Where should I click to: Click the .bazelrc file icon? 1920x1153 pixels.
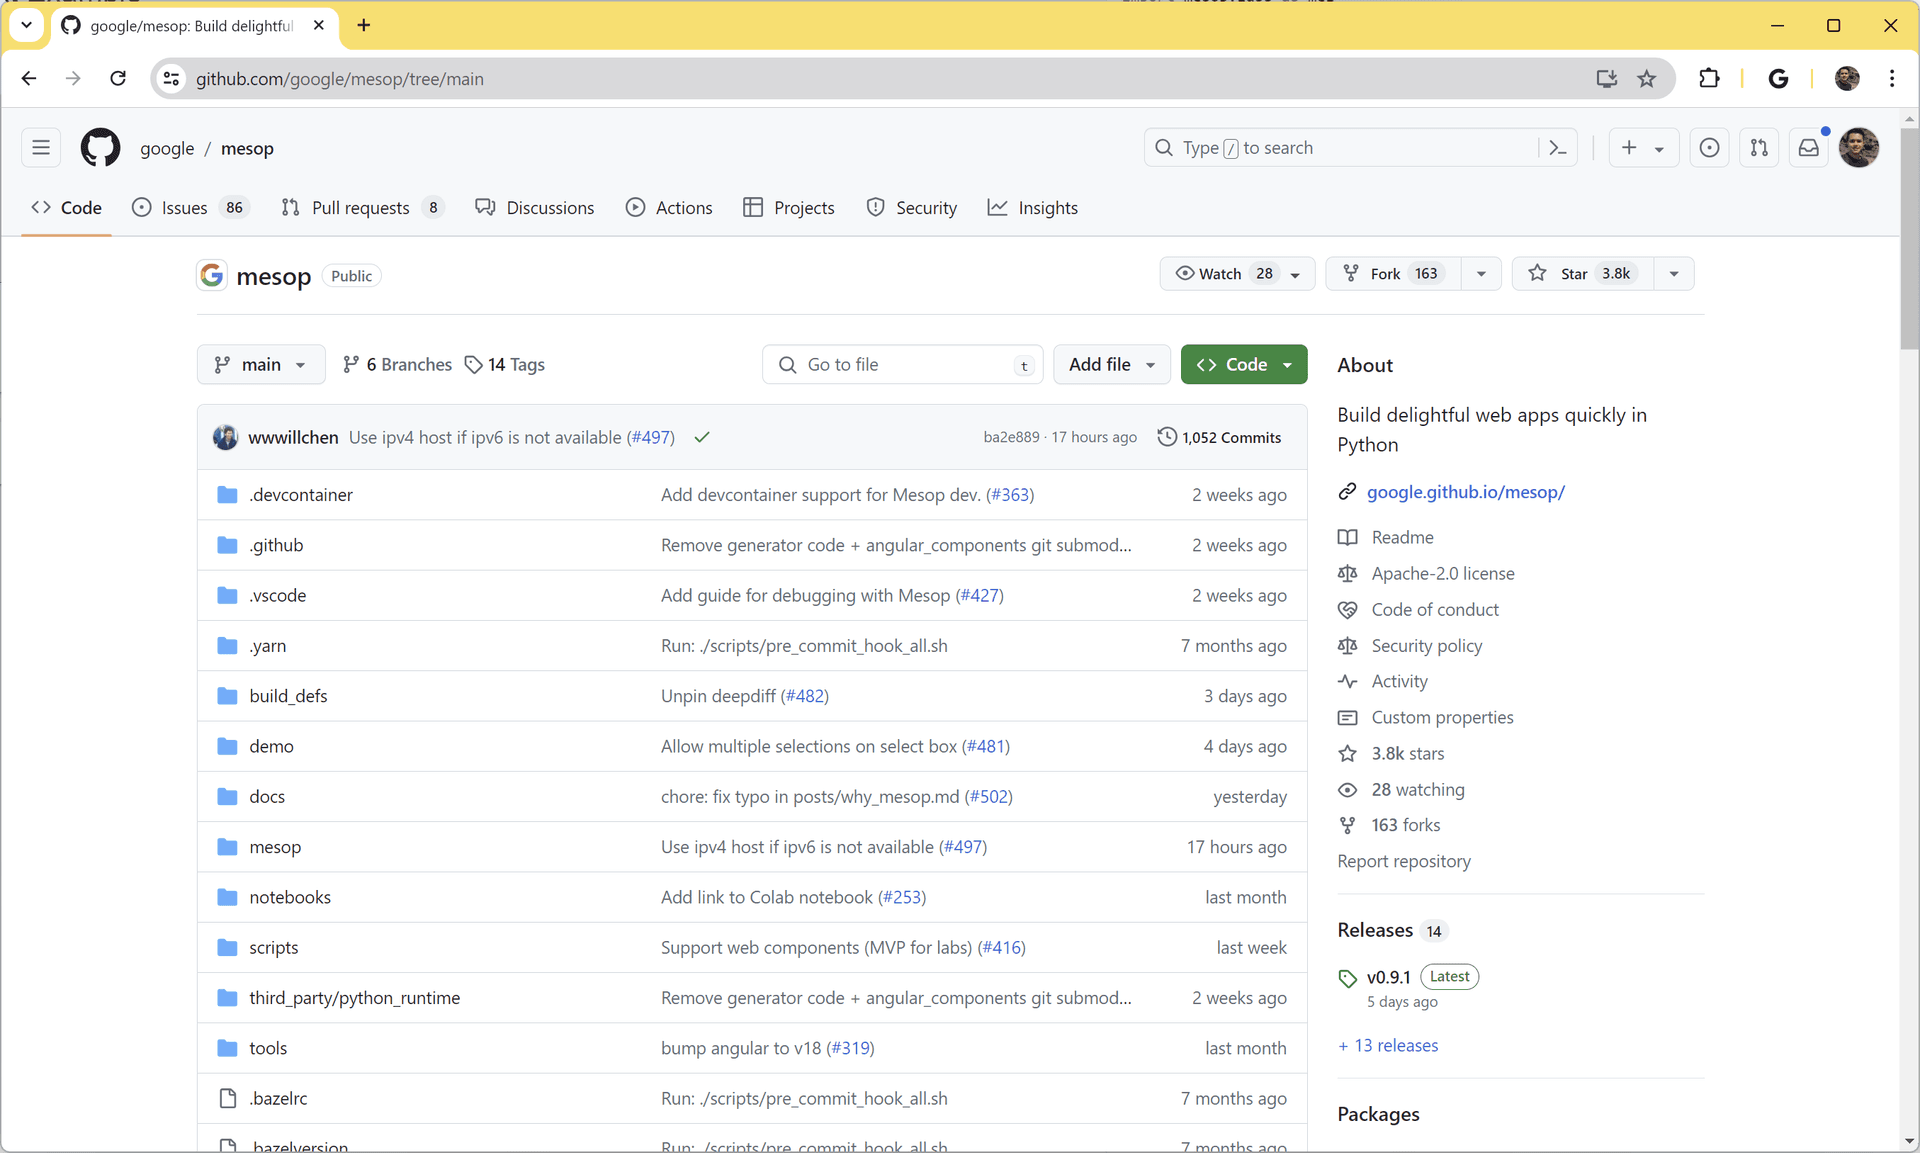click(x=227, y=1098)
